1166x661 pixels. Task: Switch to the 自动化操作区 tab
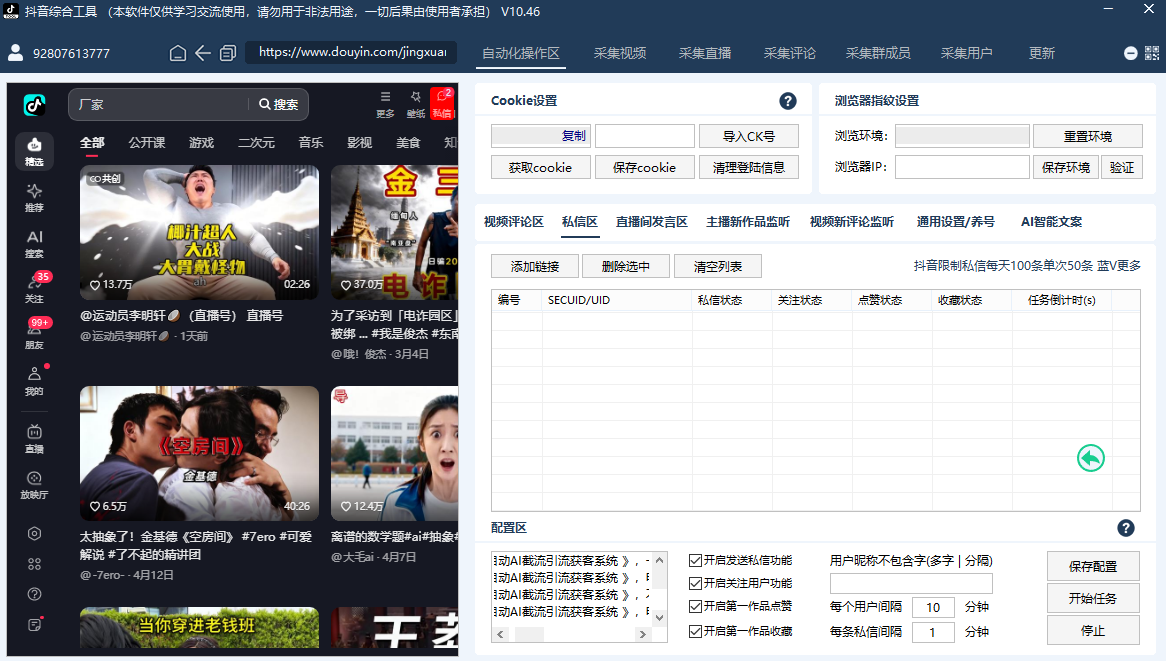click(x=521, y=54)
